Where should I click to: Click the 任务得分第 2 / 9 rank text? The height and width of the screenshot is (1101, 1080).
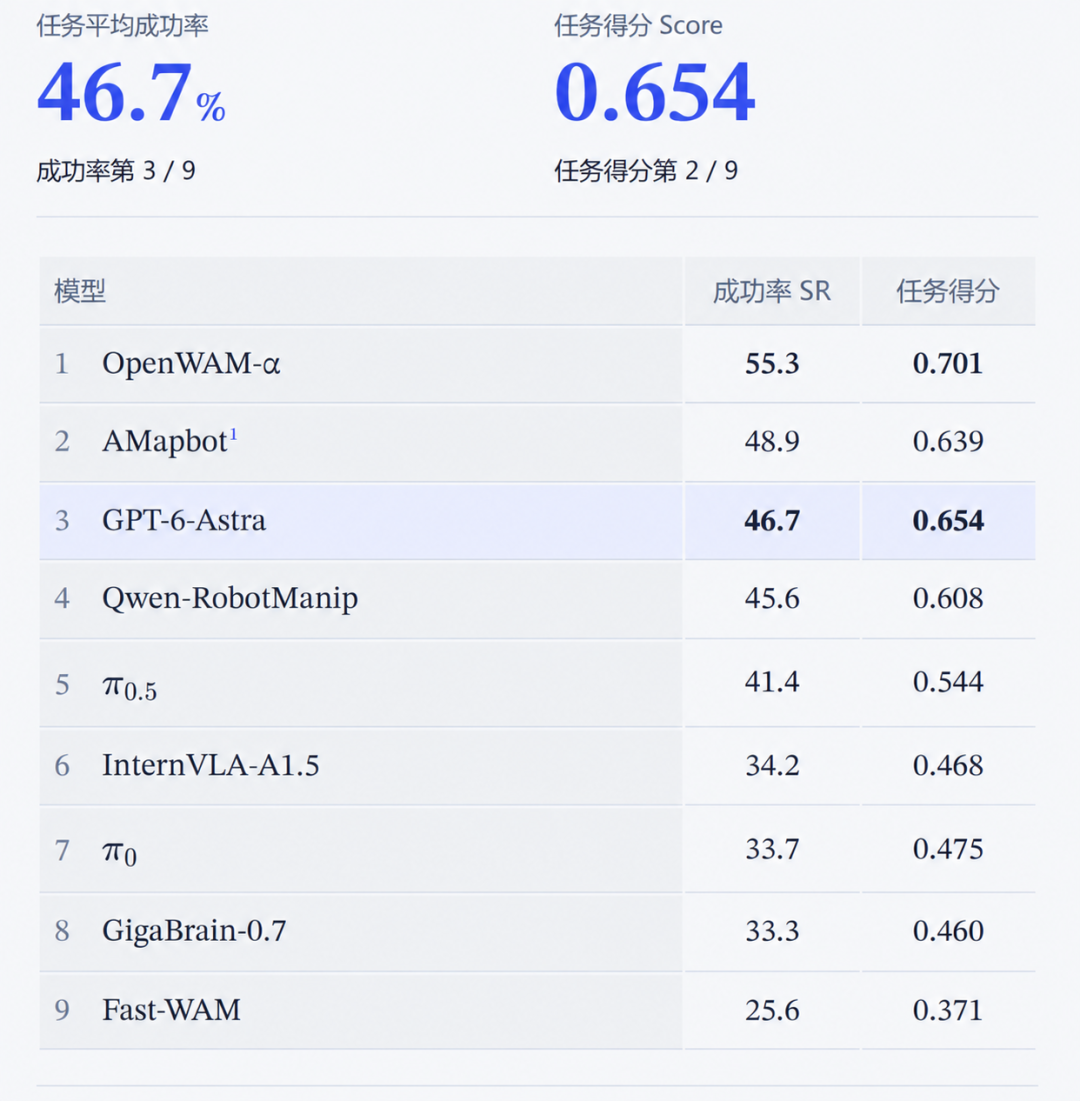tap(646, 171)
